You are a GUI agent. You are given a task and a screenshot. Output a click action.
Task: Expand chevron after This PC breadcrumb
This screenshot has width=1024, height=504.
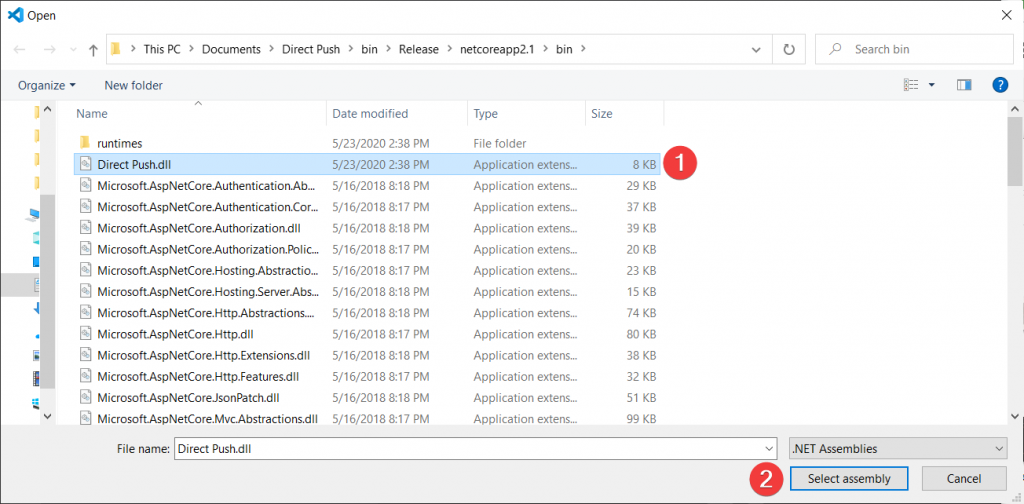pos(191,50)
